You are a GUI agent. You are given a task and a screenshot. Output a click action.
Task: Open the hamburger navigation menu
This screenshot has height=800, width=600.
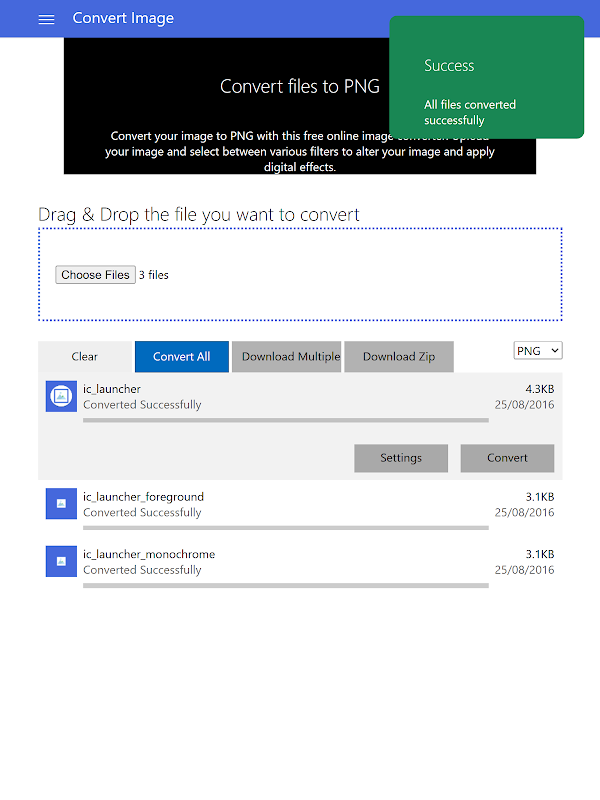coord(46,19)
